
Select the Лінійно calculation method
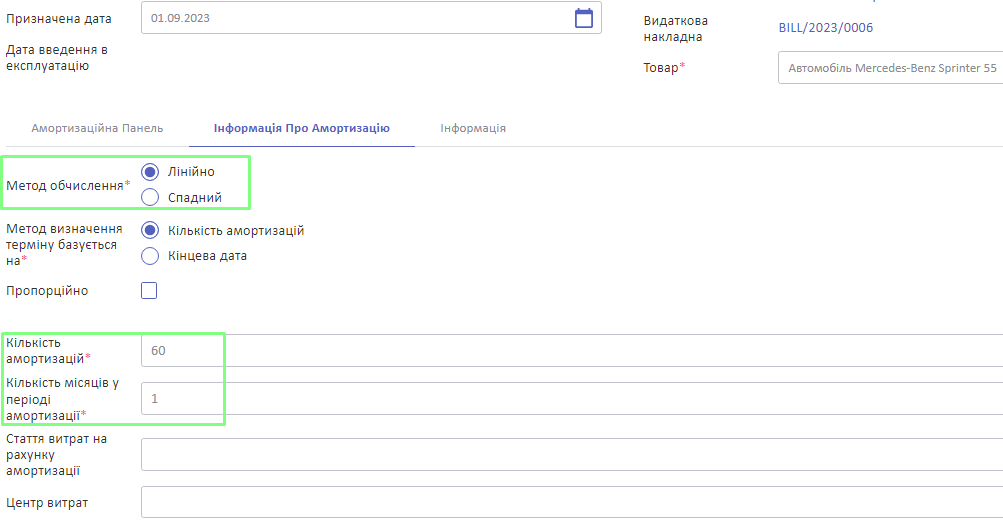pos(150,172)
